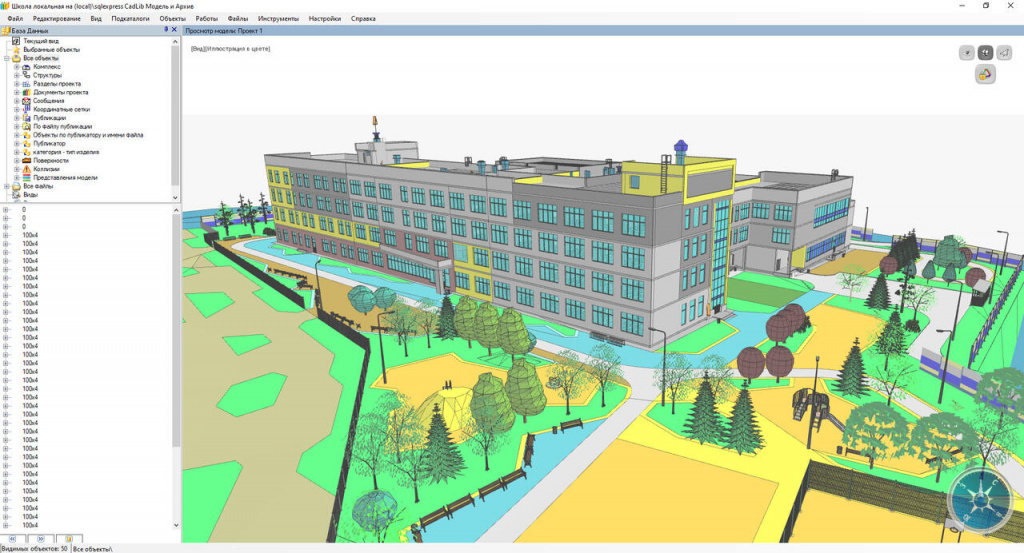Screen dimensions: 1024x553
Task: Open the Инструменты menu
Action: click(276, 19)
